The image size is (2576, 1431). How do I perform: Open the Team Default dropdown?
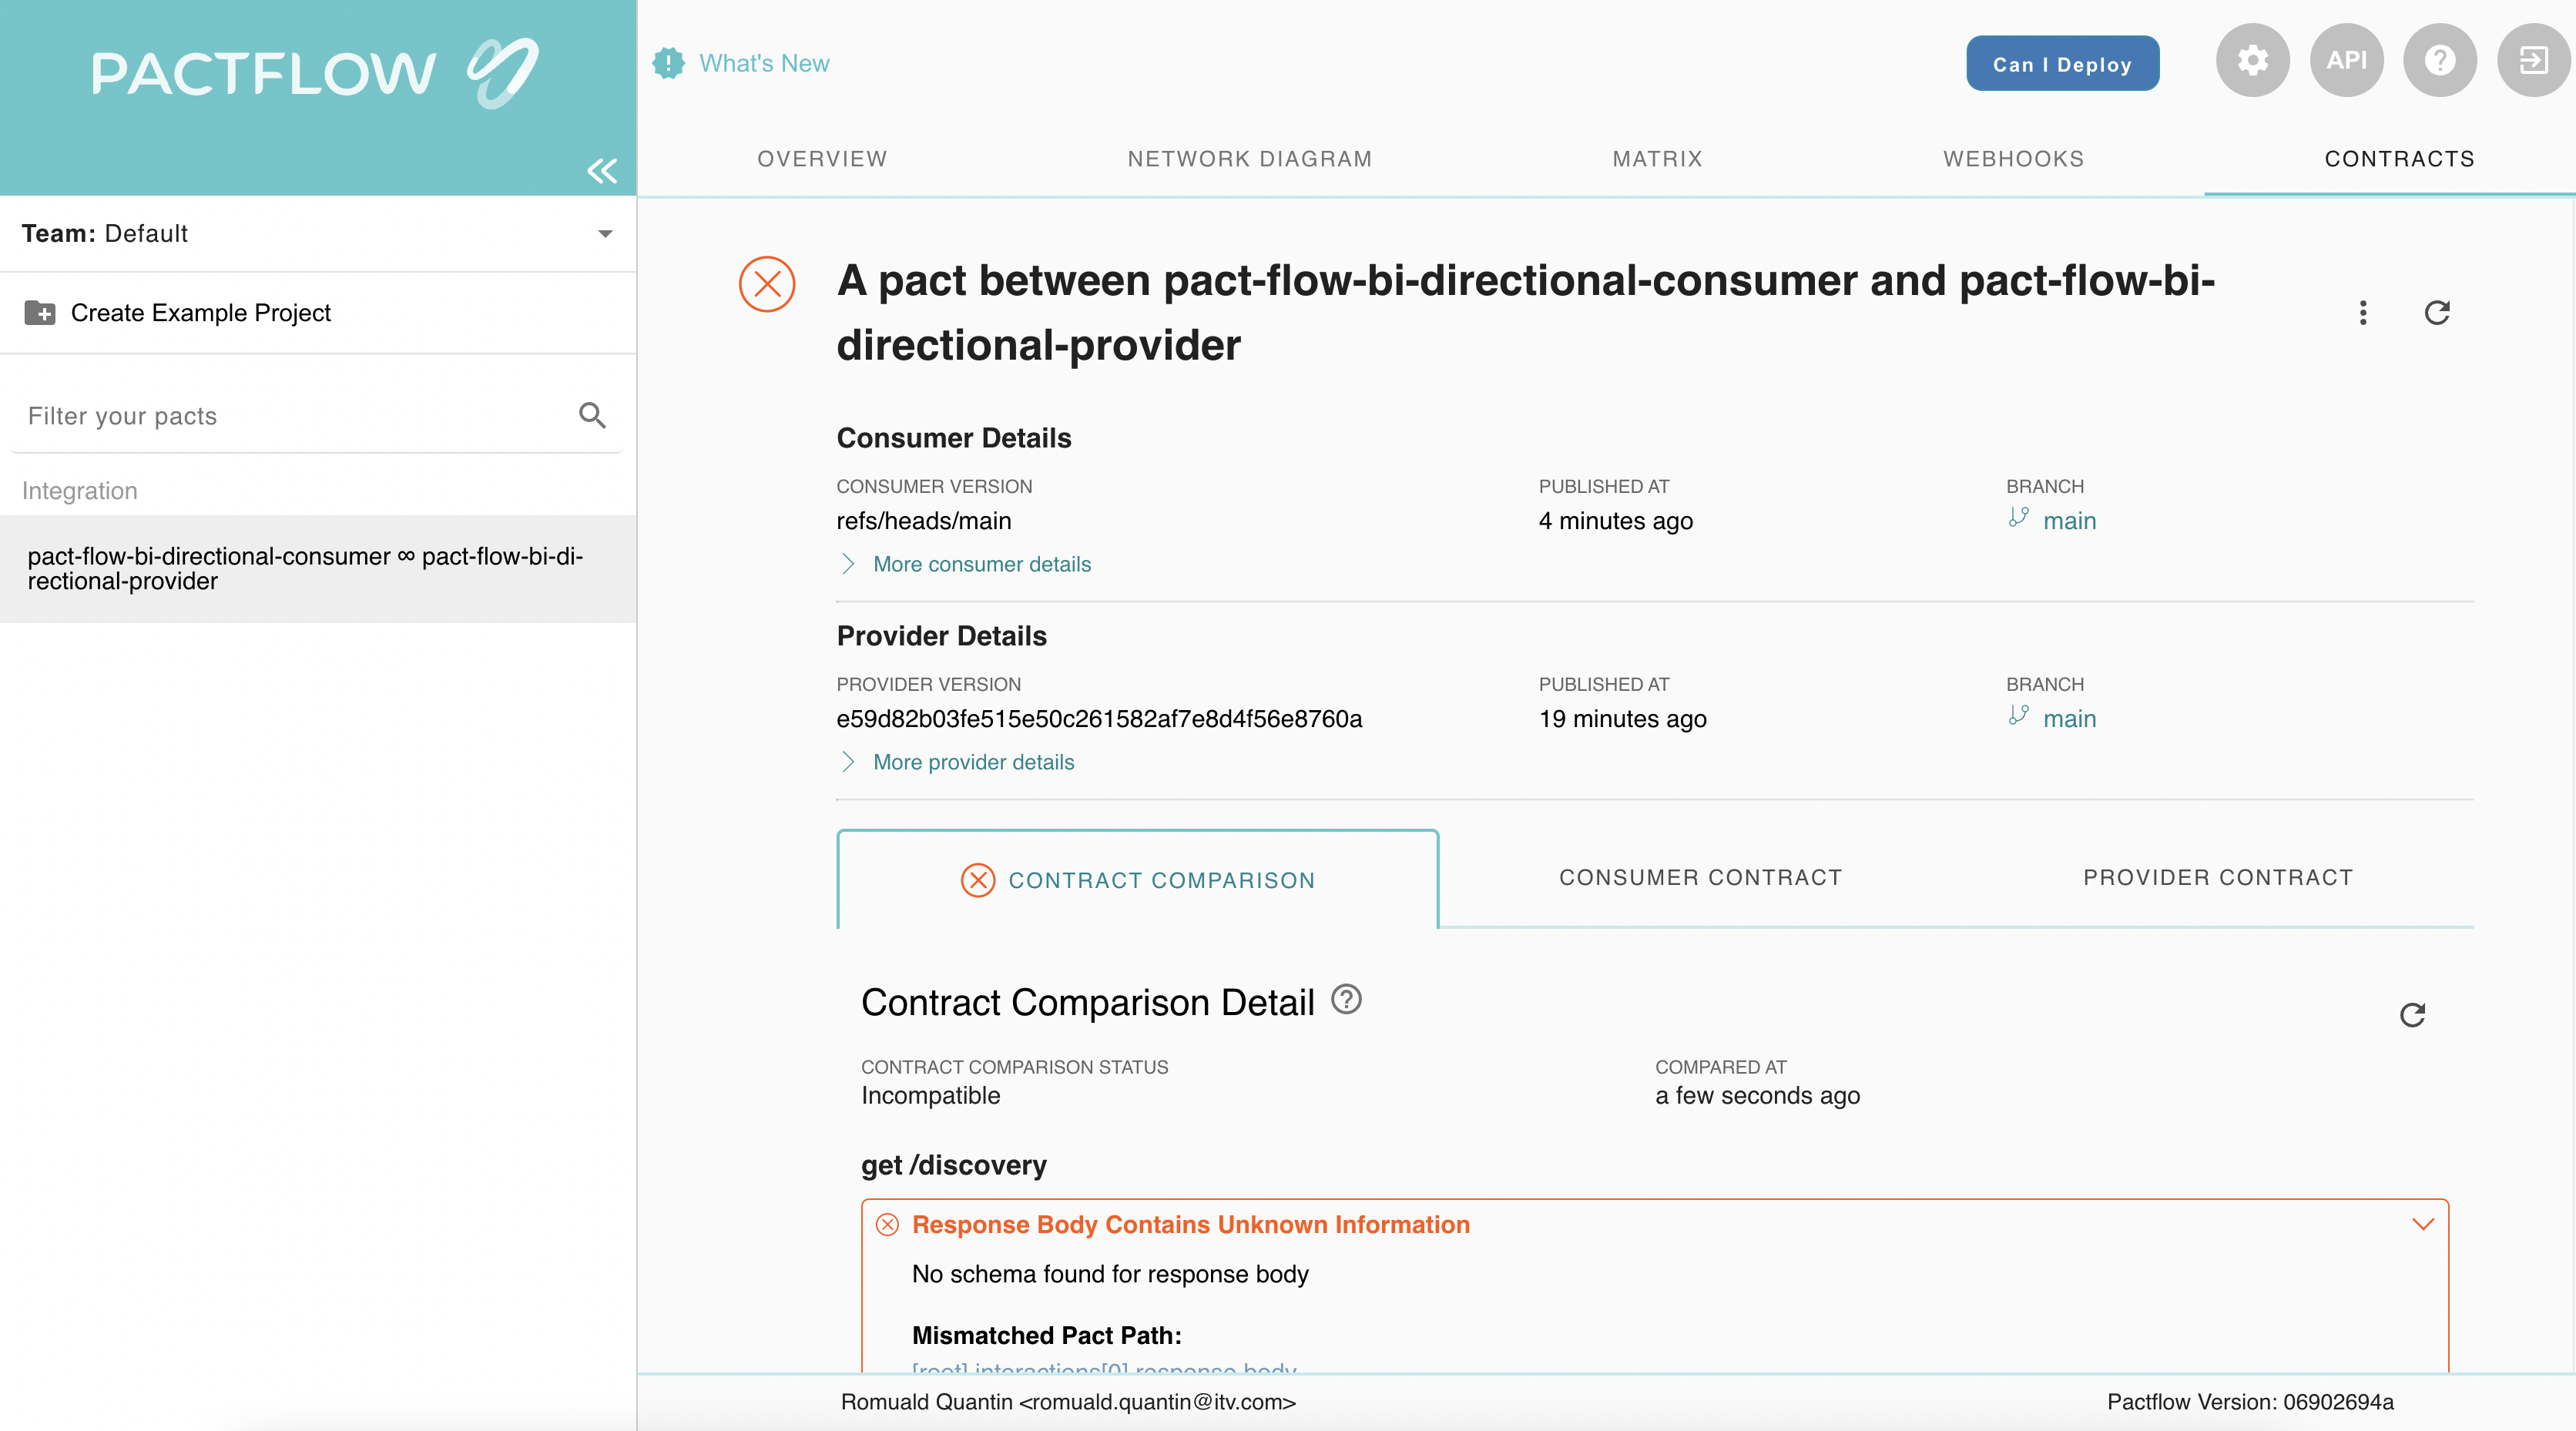click(604, 233)
